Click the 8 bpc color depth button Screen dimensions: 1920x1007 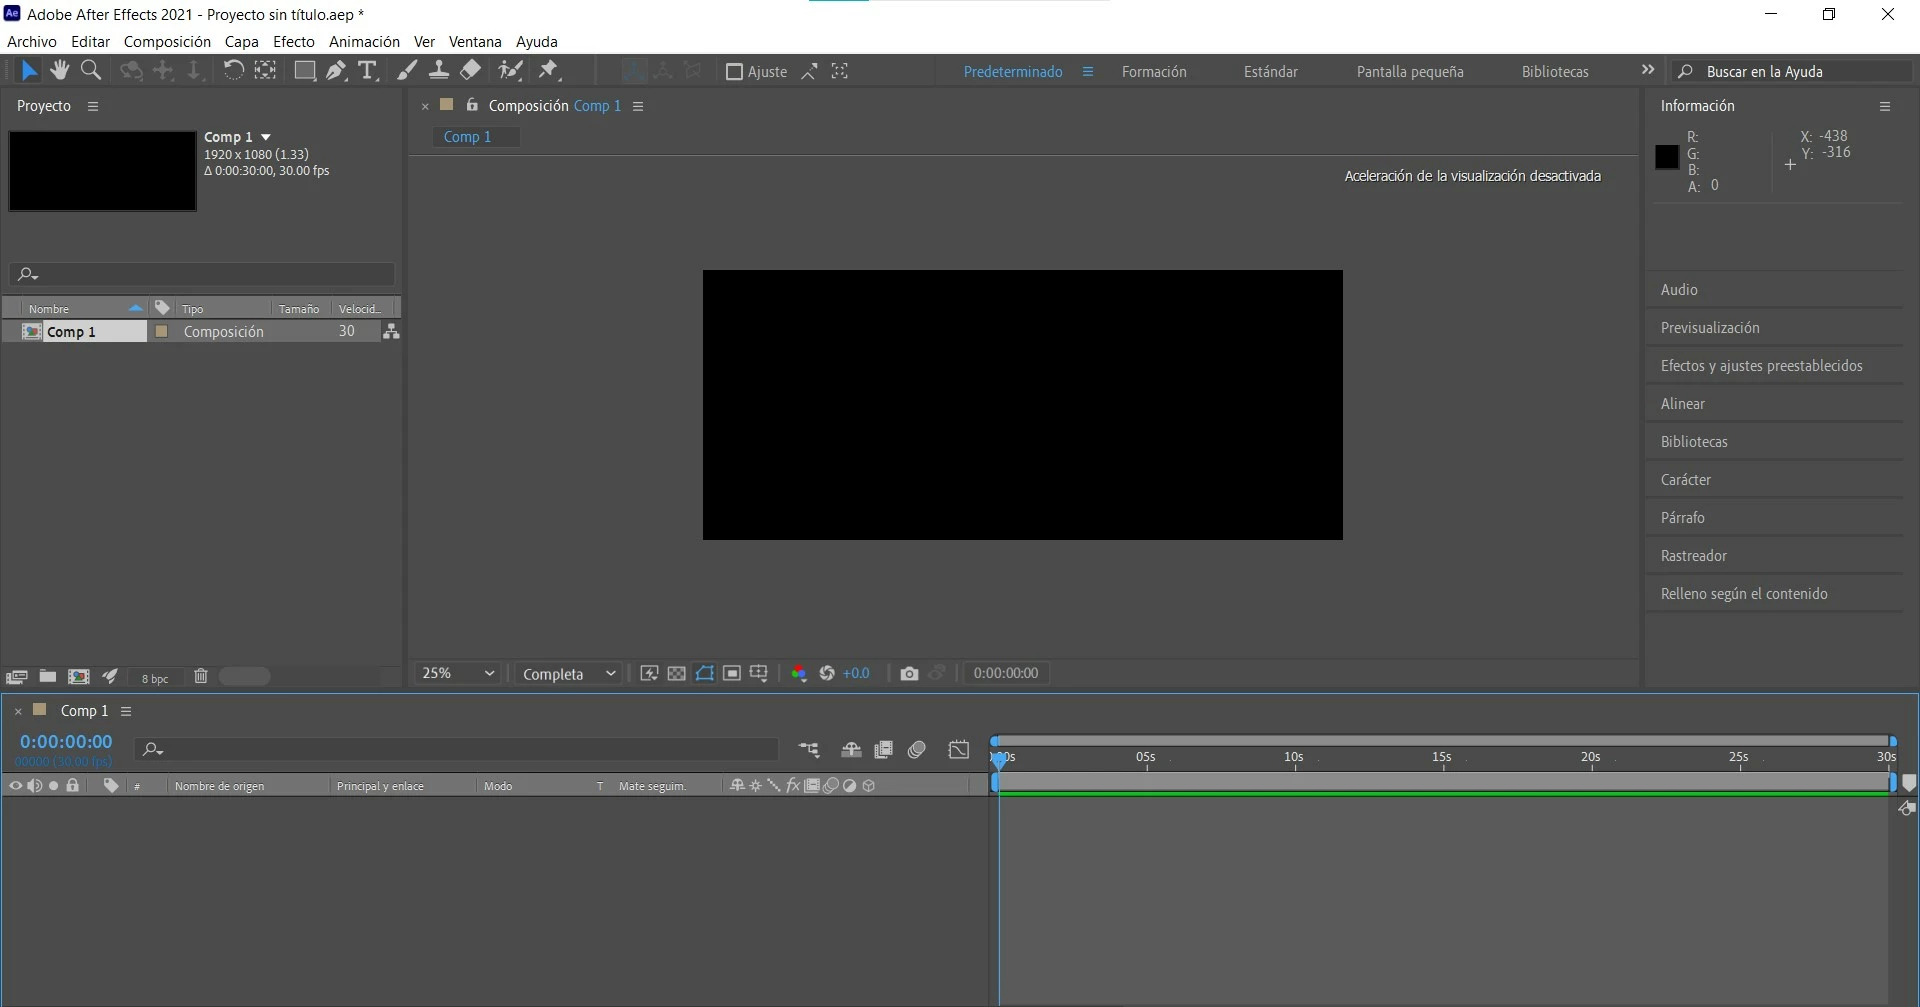tap(155, 678)
